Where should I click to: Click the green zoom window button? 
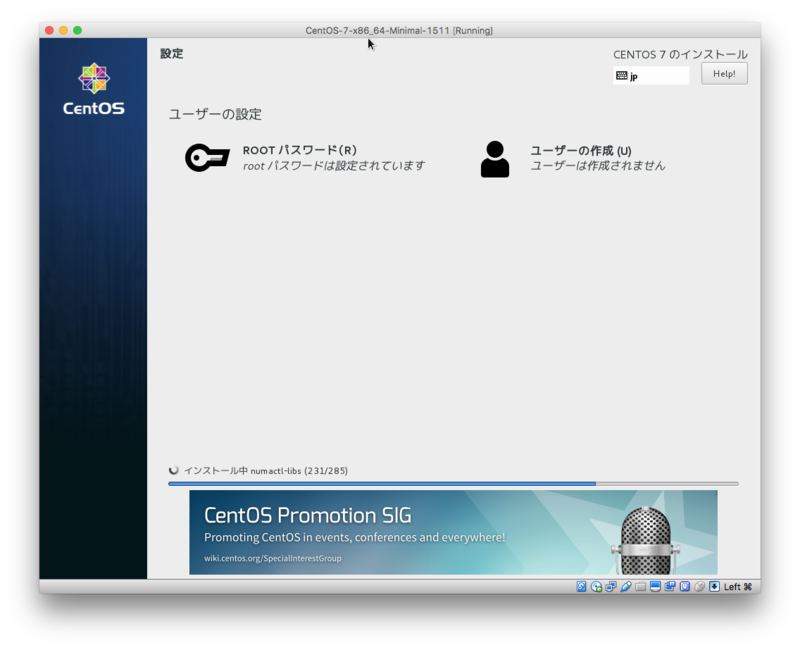coord(78,30)
